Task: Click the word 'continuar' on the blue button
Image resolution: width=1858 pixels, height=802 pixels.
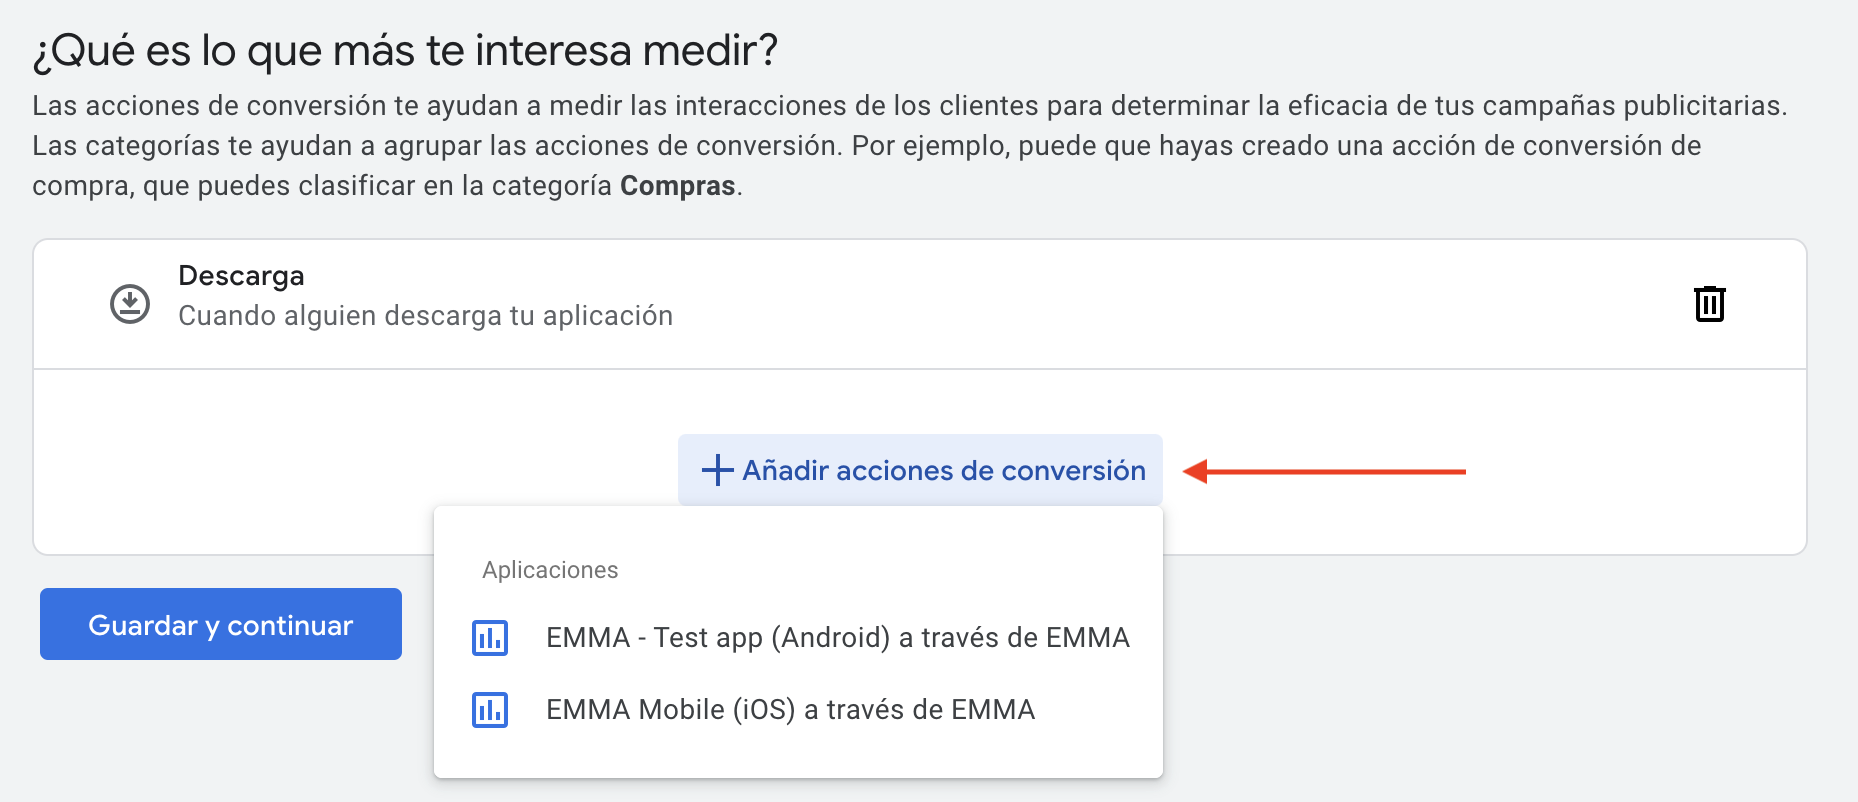Action: [290, 625]
